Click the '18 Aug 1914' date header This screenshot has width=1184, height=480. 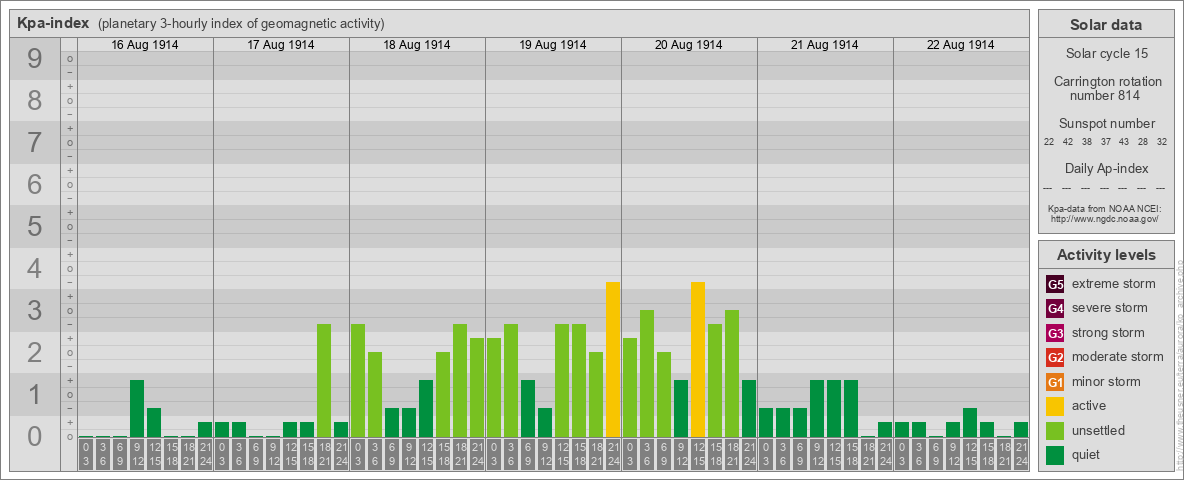417,45
